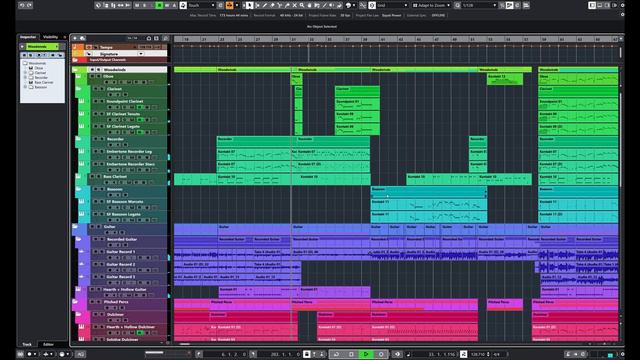
Task: Switch to the Visibility tab
Action: tap(51, 37)
